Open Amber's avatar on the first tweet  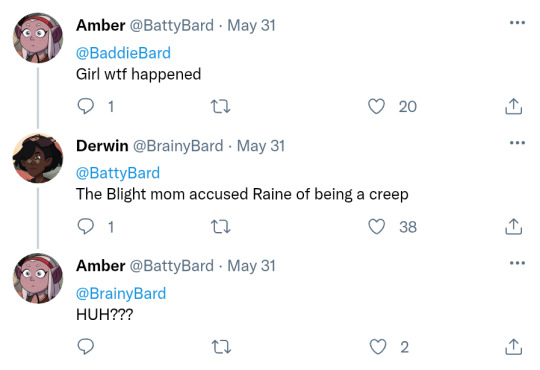point(38,38)
